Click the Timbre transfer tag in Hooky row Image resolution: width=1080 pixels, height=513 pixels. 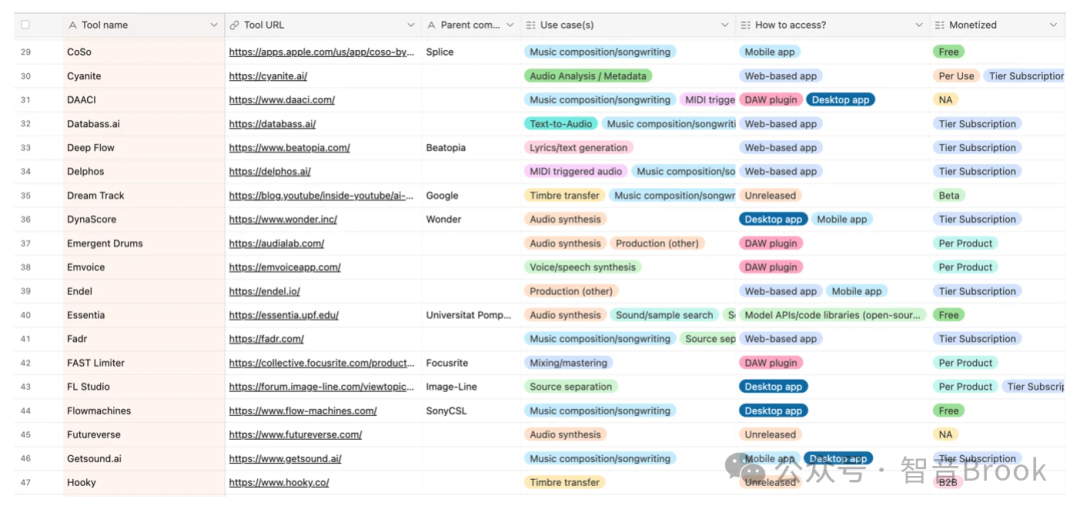565,483
